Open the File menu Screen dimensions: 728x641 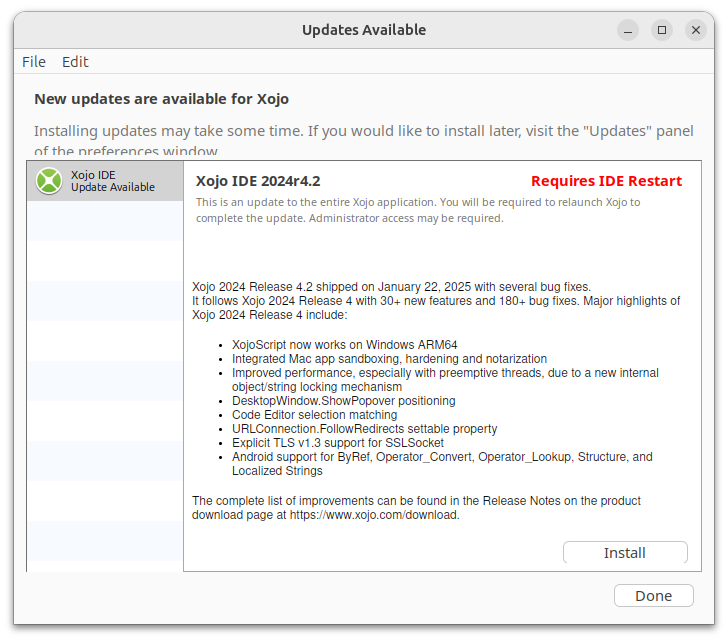coord(34,62)
